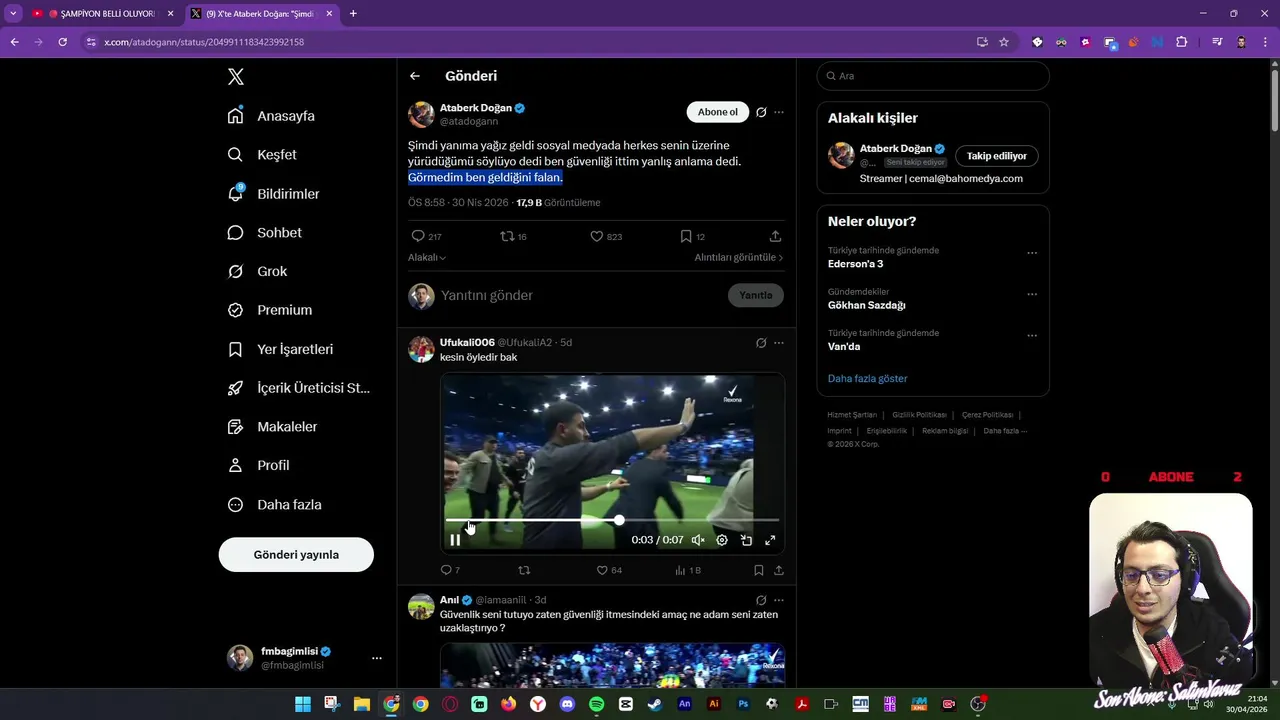Open a new browser tab
The height and width of the screenshot is (720, 1280).
pyautogui.click(x=353, y=14)
